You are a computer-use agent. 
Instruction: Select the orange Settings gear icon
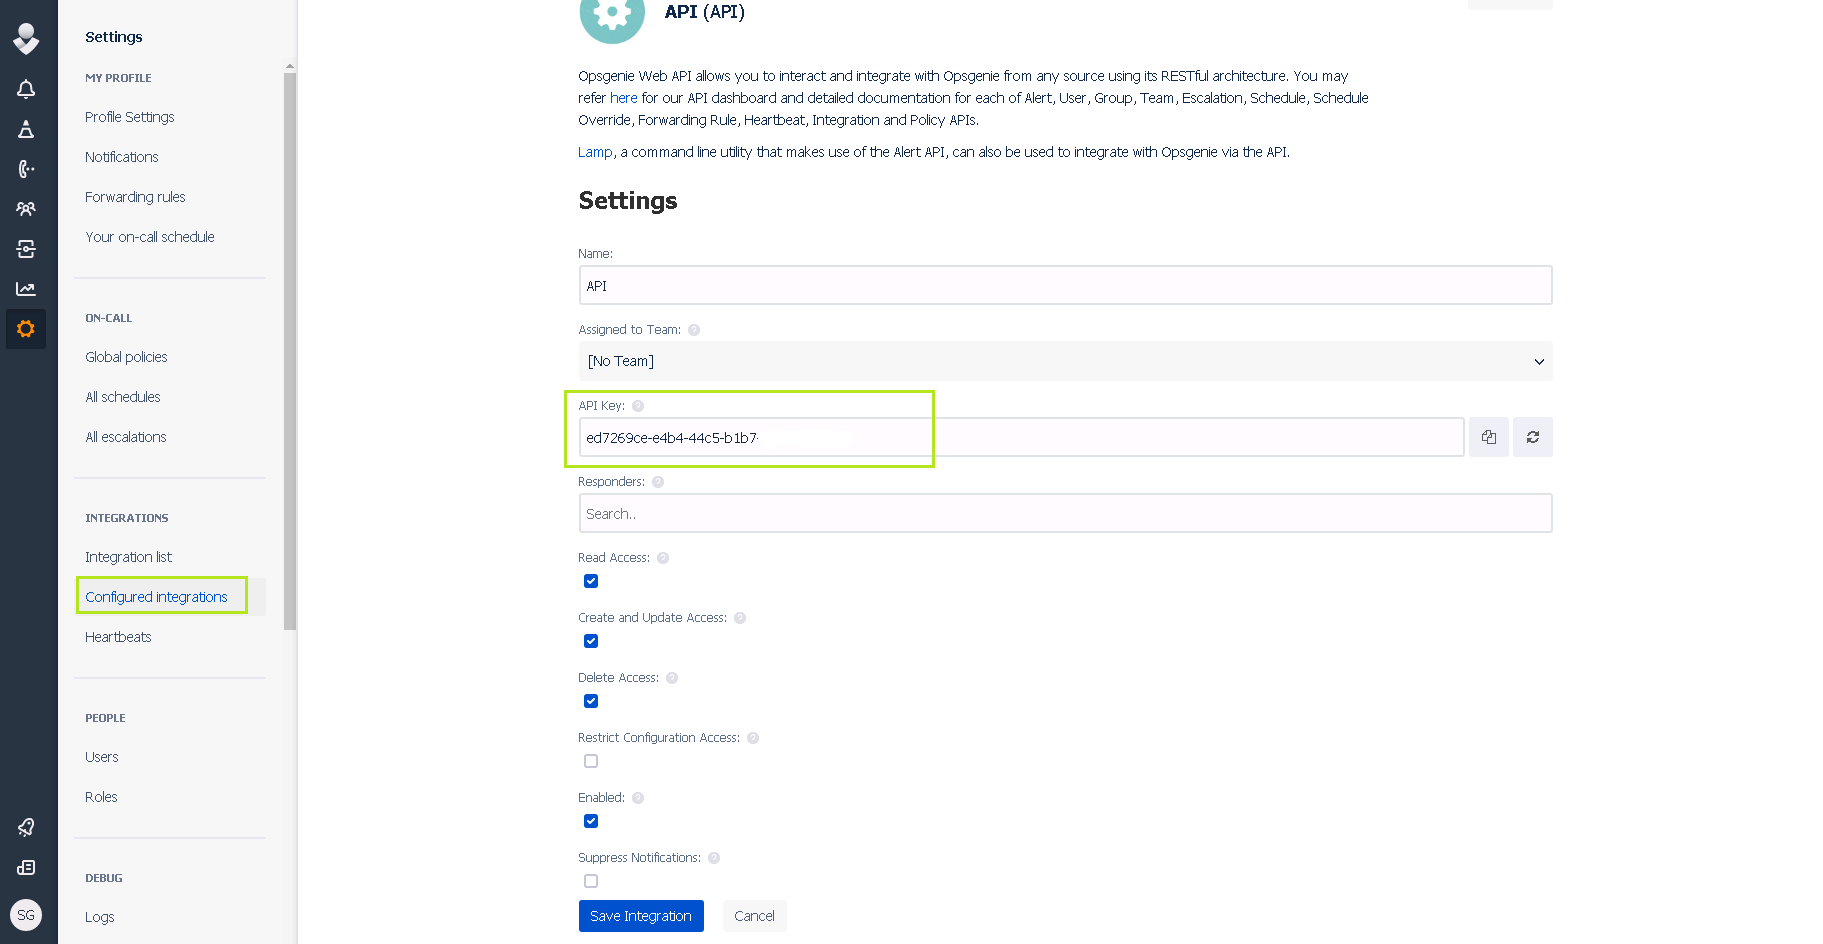pos(26,329)
